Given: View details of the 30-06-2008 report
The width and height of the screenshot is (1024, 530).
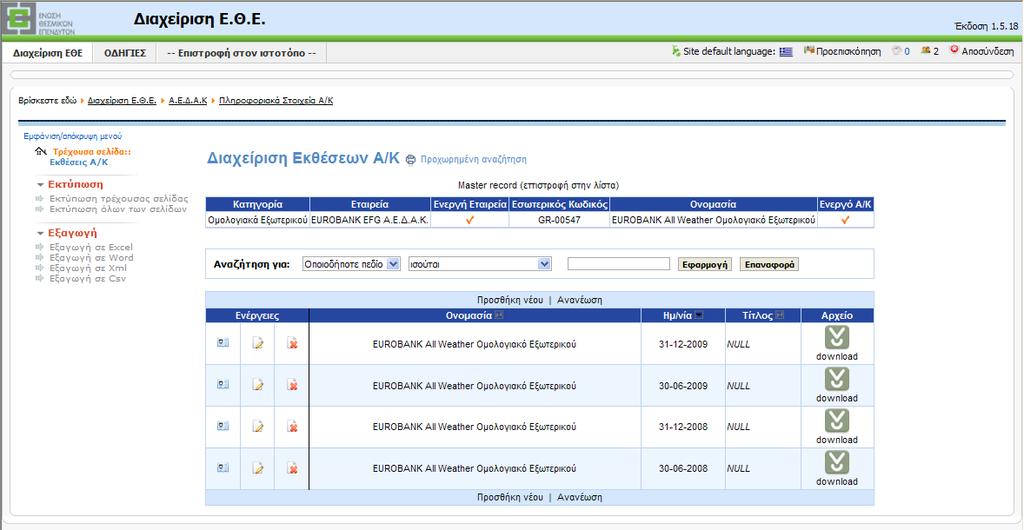Looking at the screenshot, I should pyautogui.click(x=223, y=468).
